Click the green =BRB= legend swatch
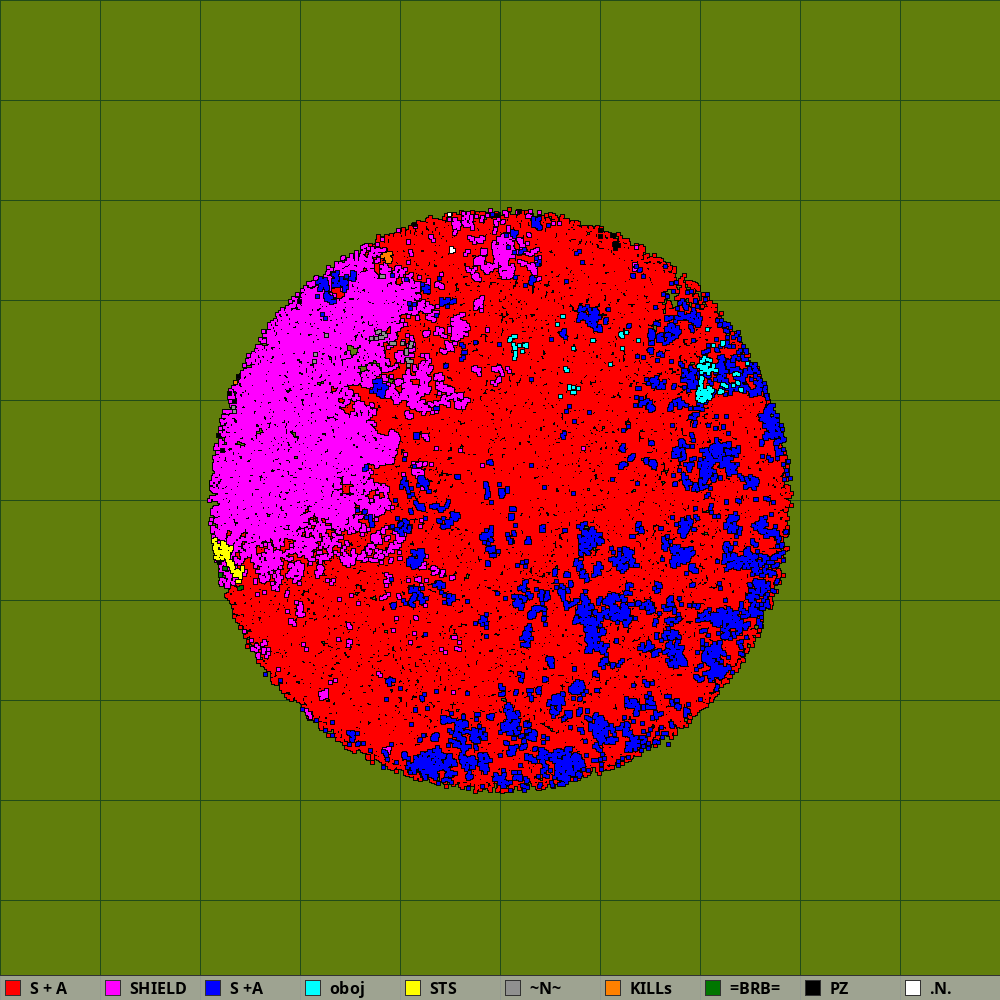1000x1000 pixels. (x=713, y=988)
